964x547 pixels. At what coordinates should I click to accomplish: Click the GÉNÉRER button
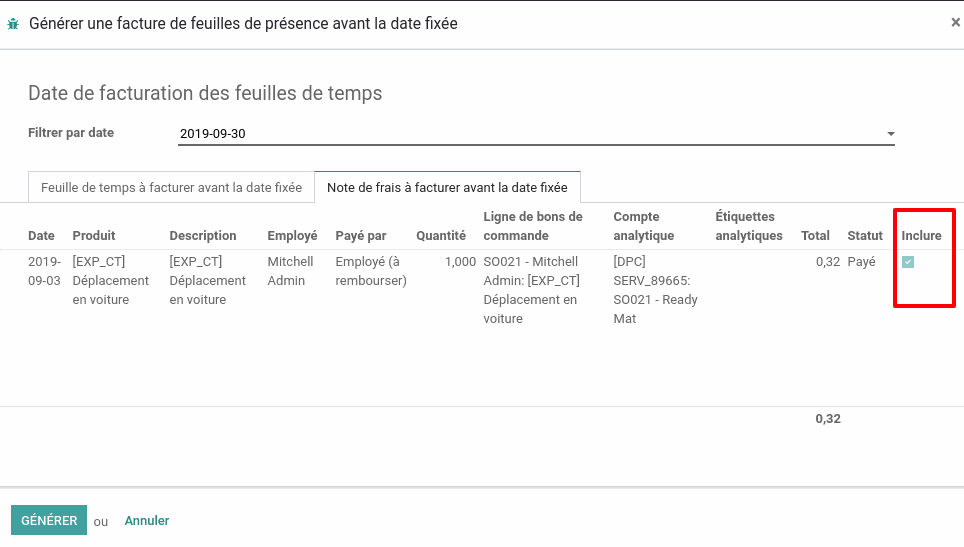pos(49,521)
